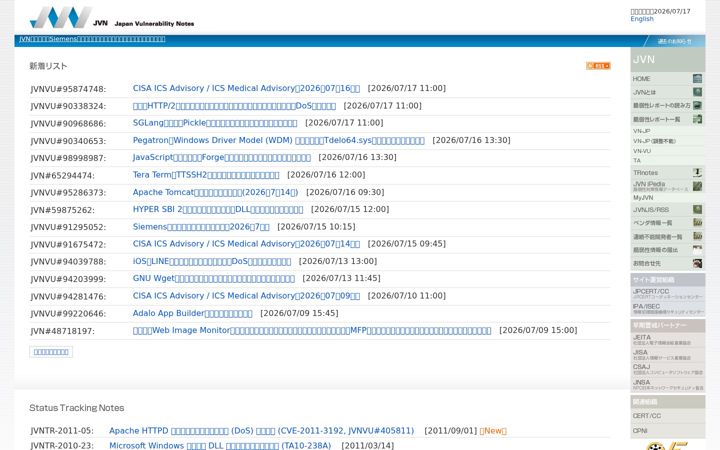
Task: Click the timestamp [2026/07/16 12:00]
Action: 326,174
